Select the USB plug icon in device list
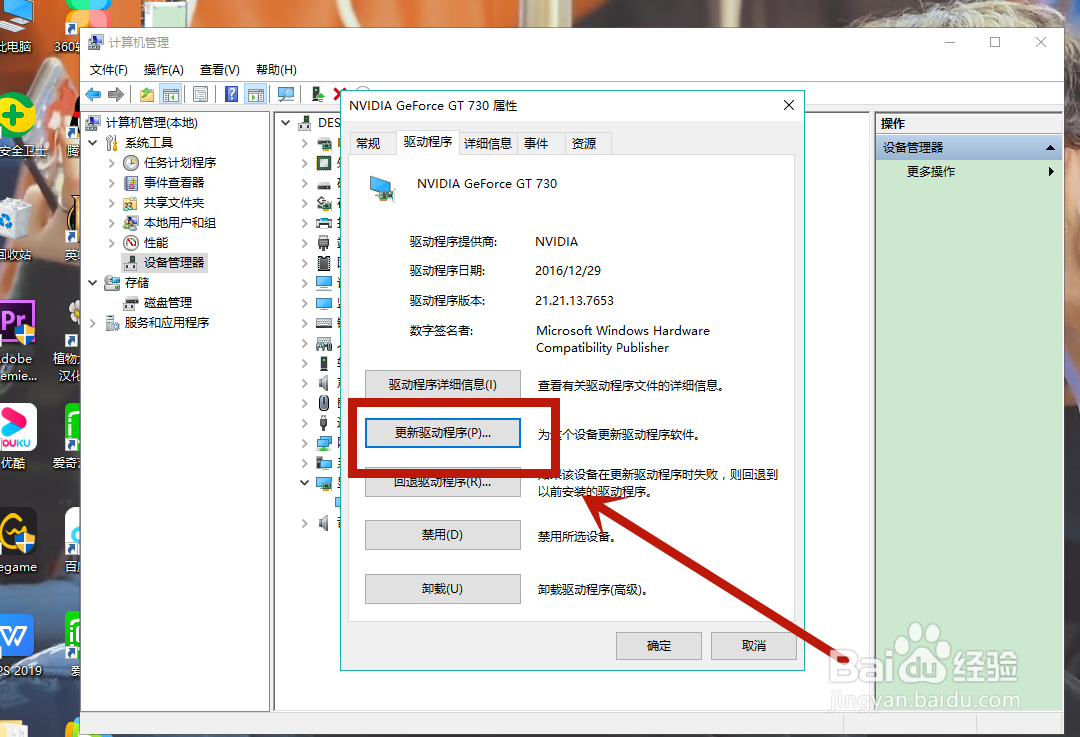 pyautogui.click(x=324, y=423)
